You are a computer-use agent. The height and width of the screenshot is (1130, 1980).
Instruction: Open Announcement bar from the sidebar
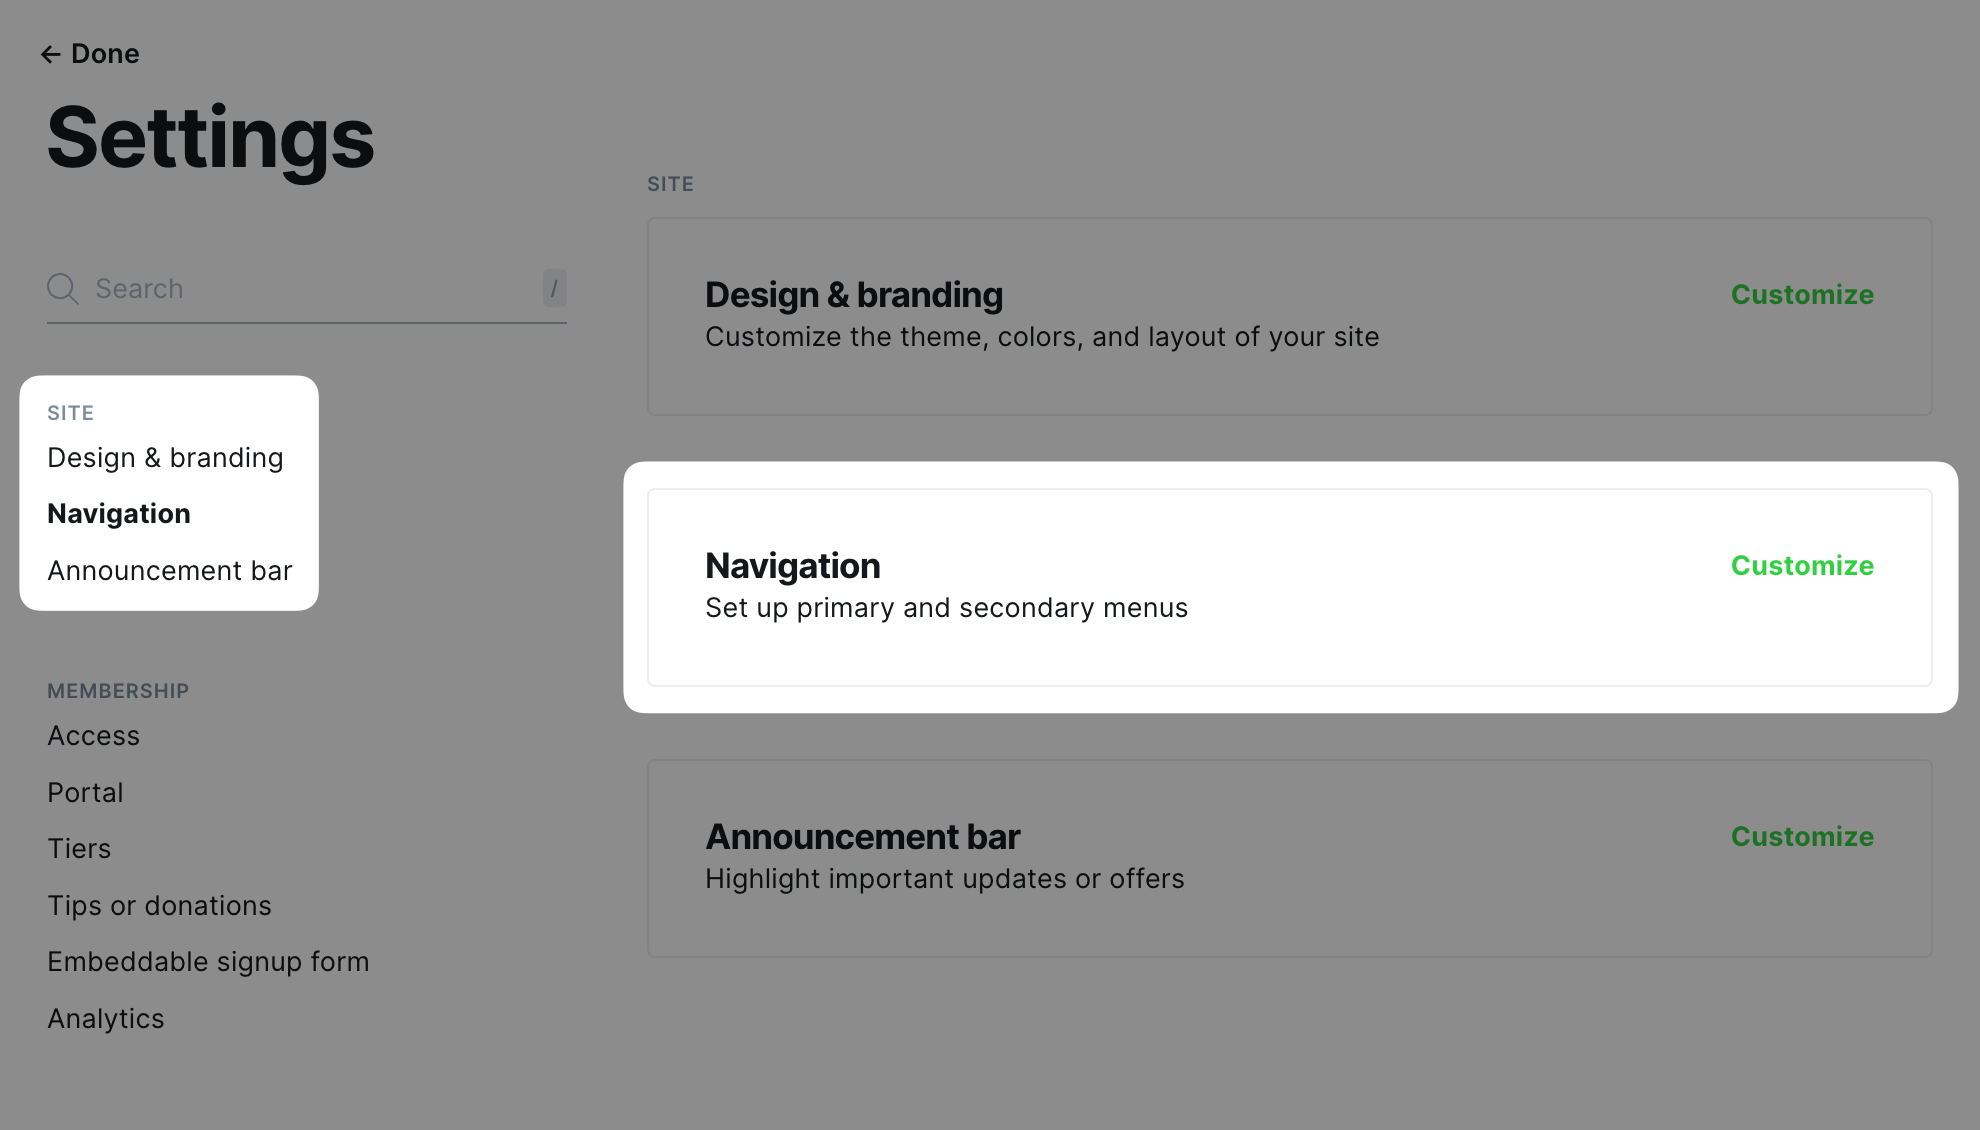pos(170,570)
